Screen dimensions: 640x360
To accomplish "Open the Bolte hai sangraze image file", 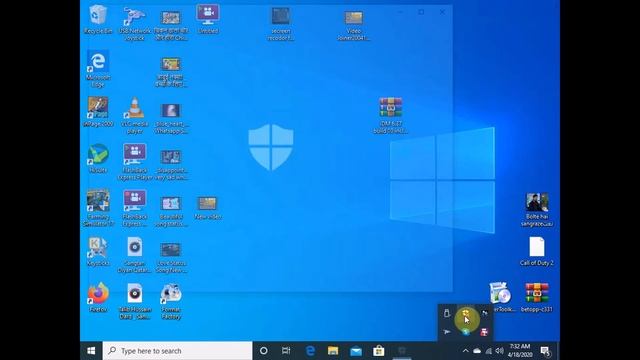I will 537,209.
